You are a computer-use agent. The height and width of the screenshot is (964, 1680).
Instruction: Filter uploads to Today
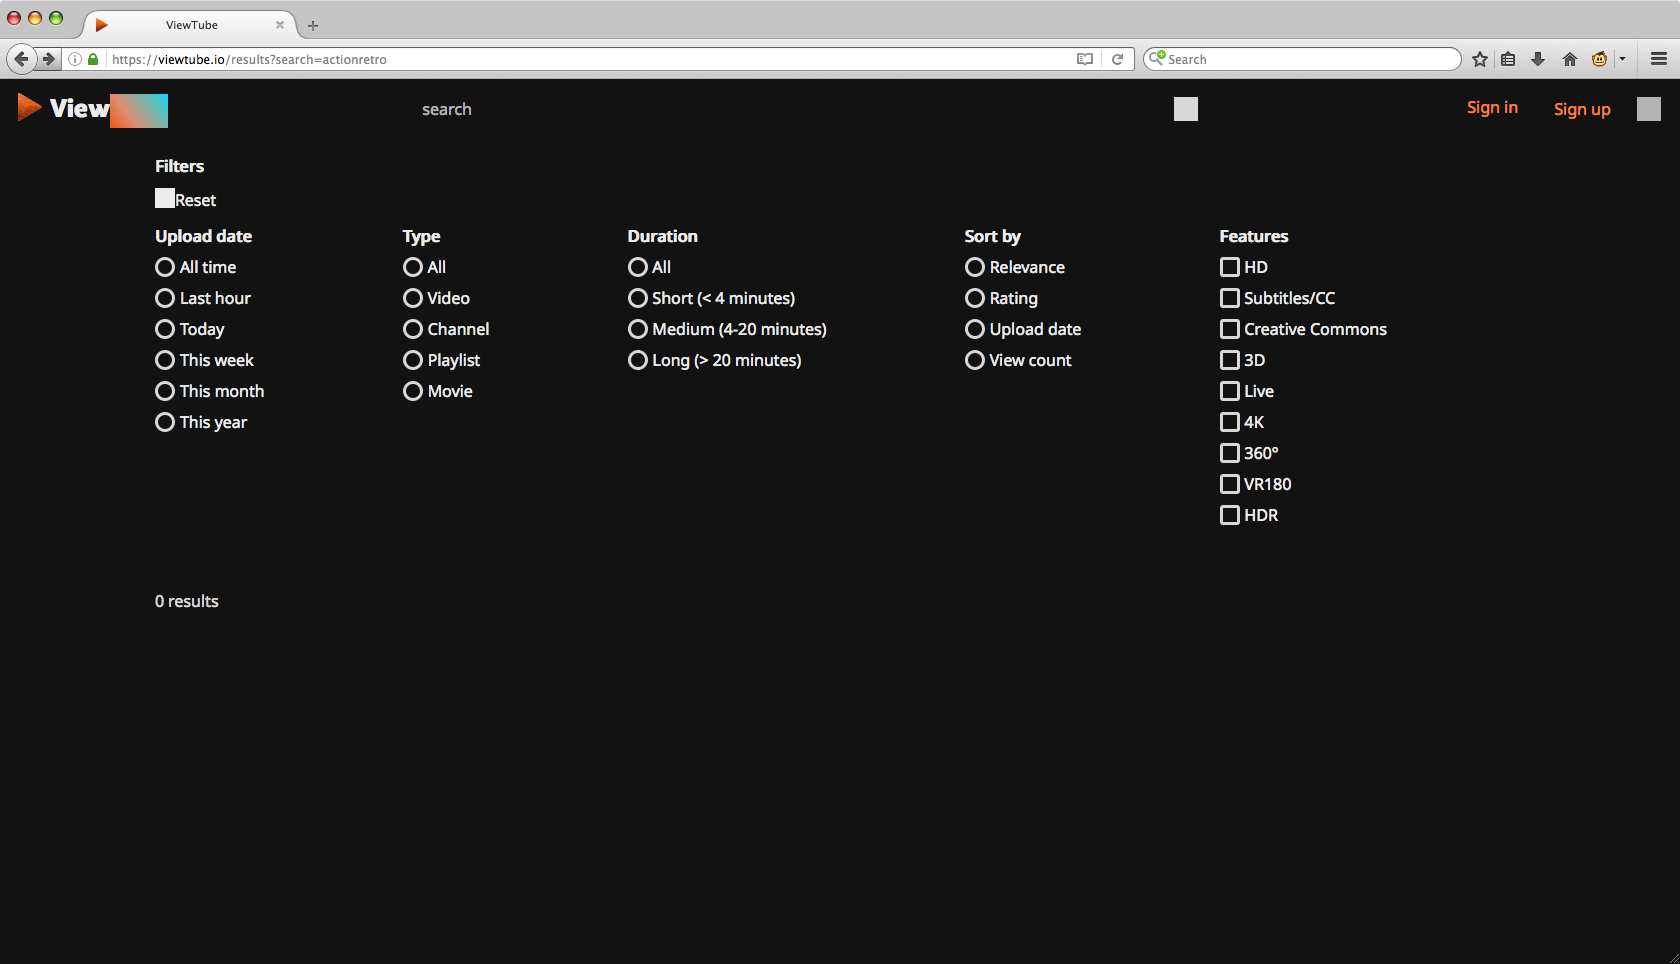(190, 329)
